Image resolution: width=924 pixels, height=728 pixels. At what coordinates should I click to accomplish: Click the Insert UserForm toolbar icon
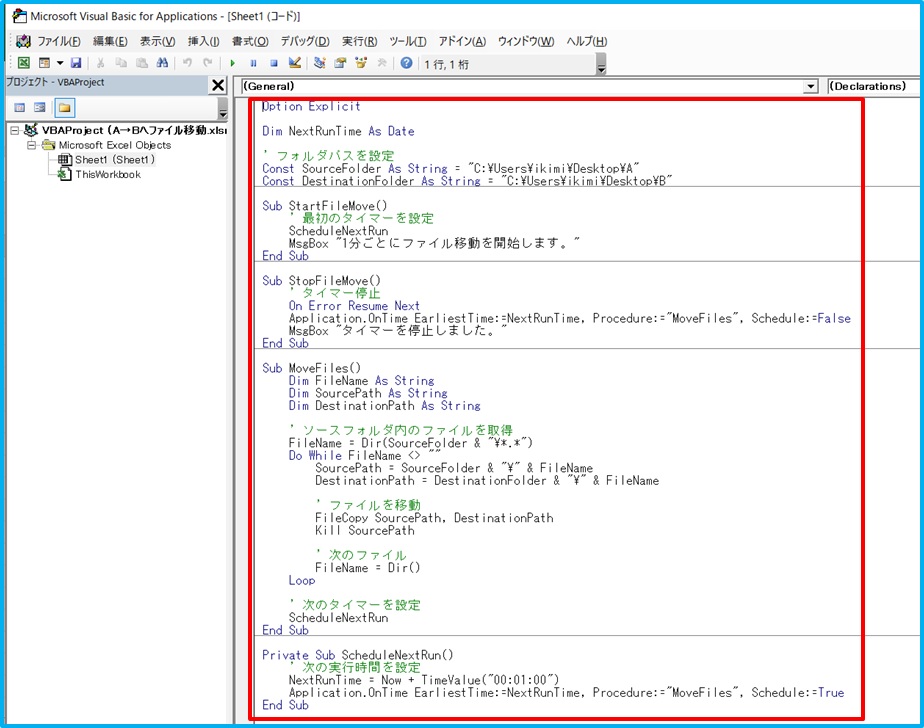point(44,63)
